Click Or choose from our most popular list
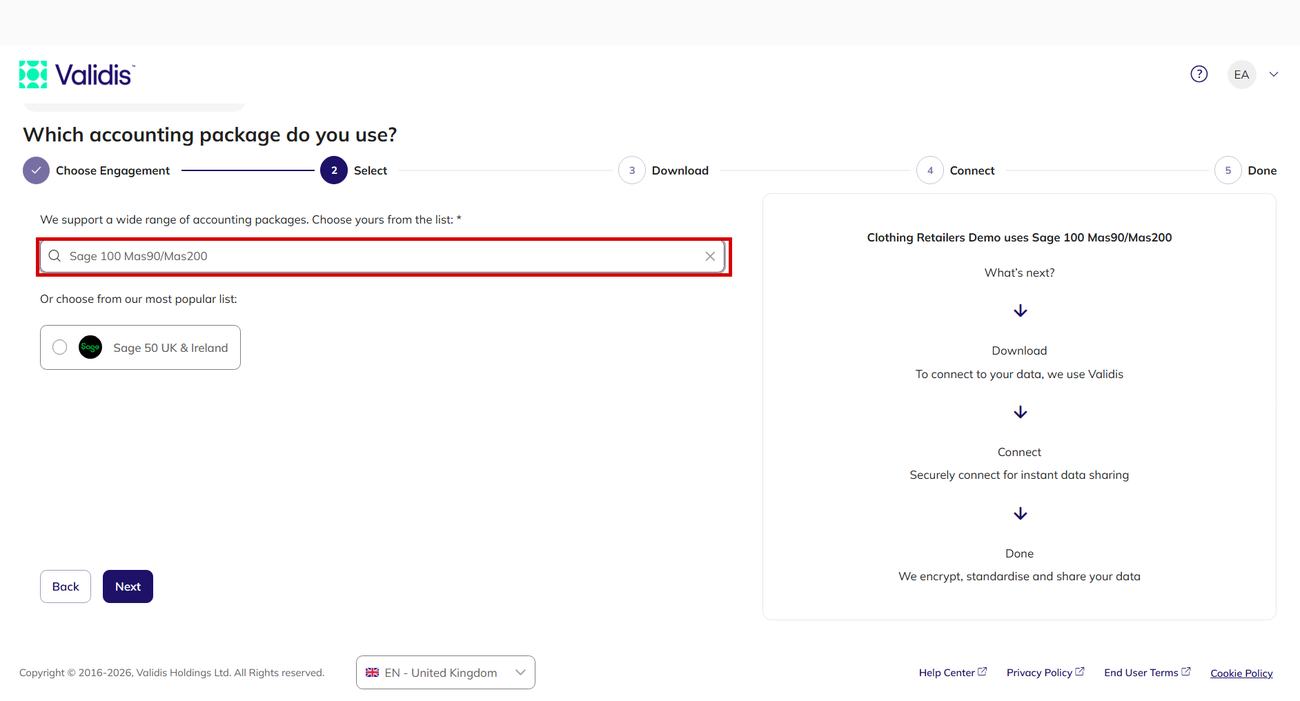 [138, 299]
